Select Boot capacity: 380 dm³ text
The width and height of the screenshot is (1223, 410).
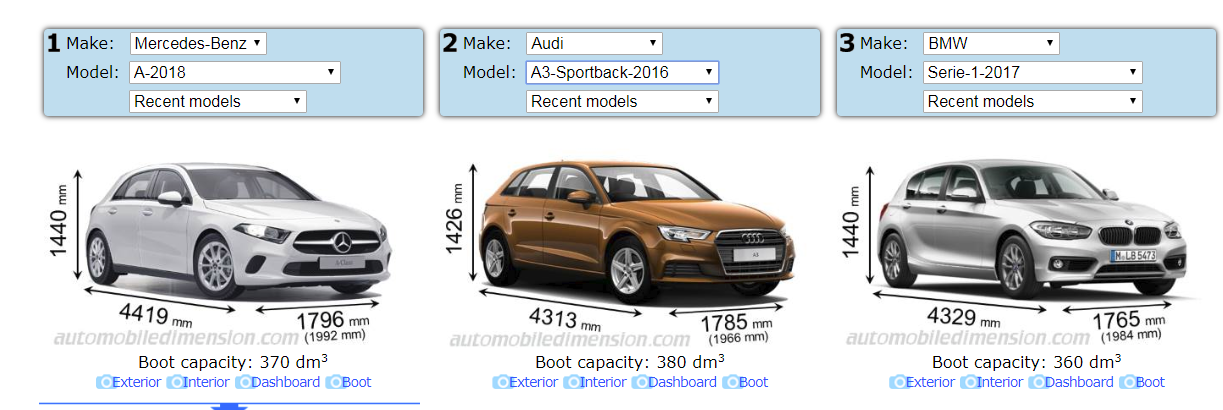(x=630, y=362)
